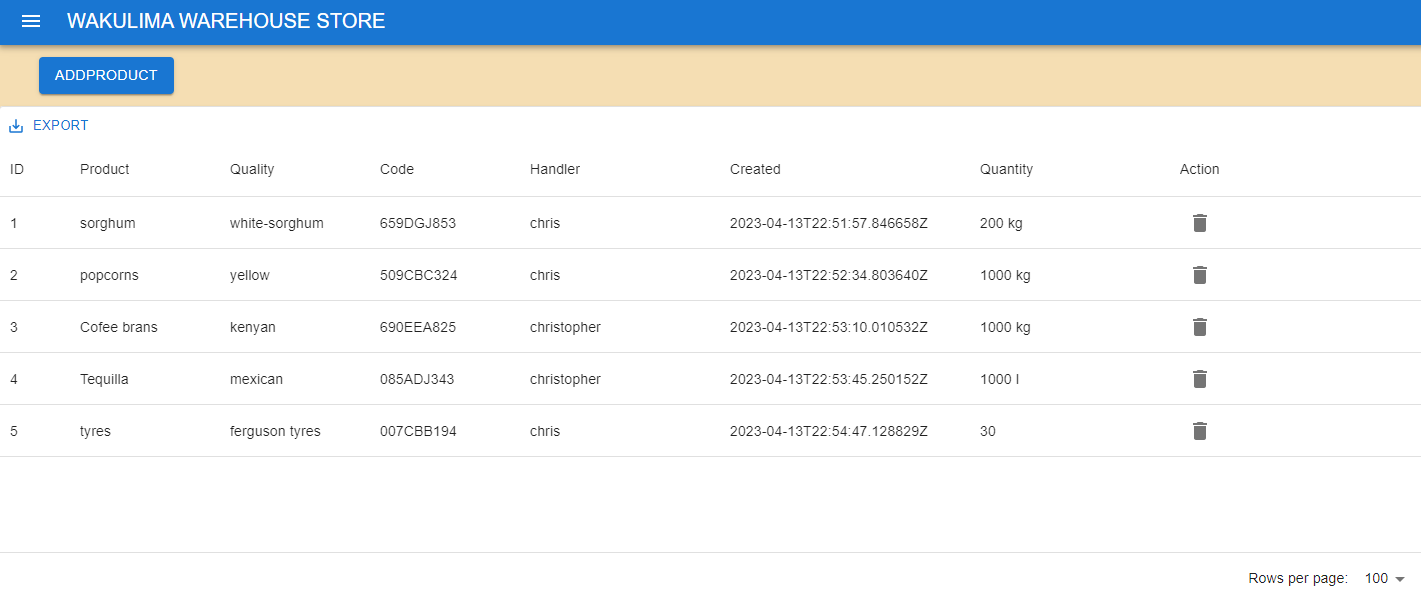Click the WAKULIMA WAREHOUSE STORE title

tap(225, 20)
